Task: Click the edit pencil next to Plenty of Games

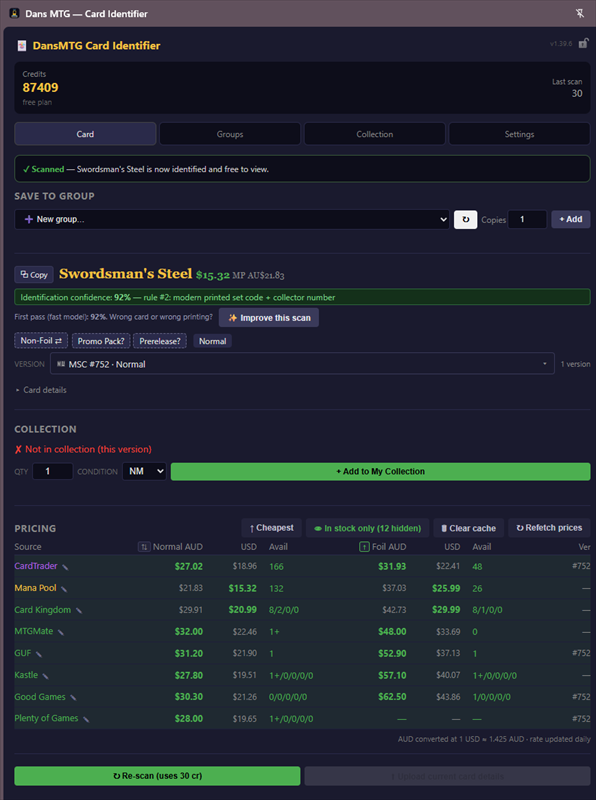Action: (86, 719)
